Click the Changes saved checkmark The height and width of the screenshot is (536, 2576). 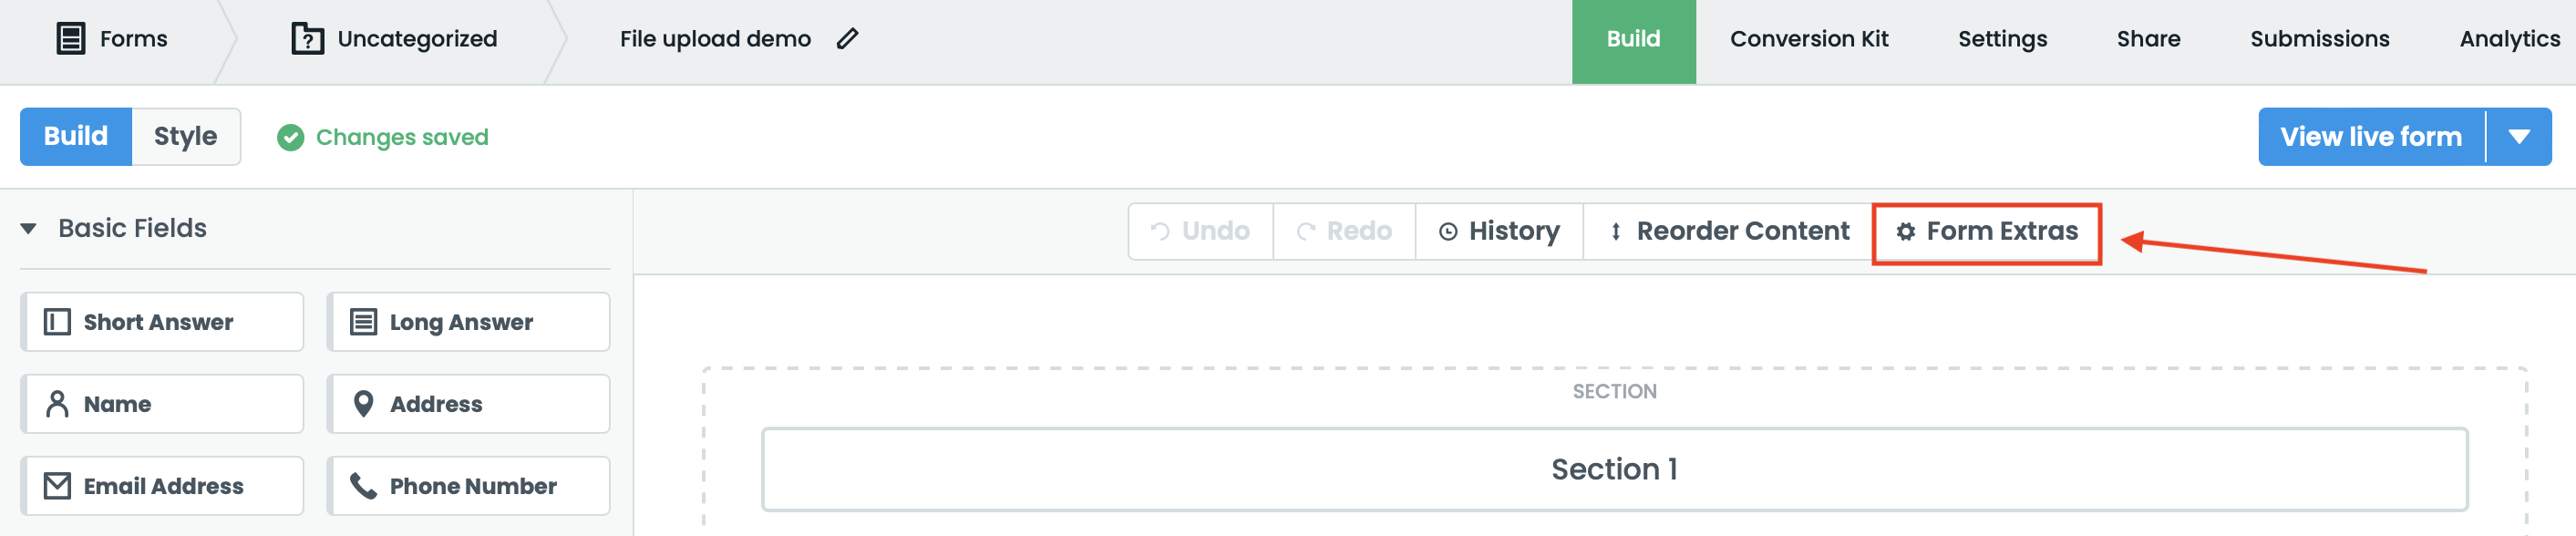(290, 137)
